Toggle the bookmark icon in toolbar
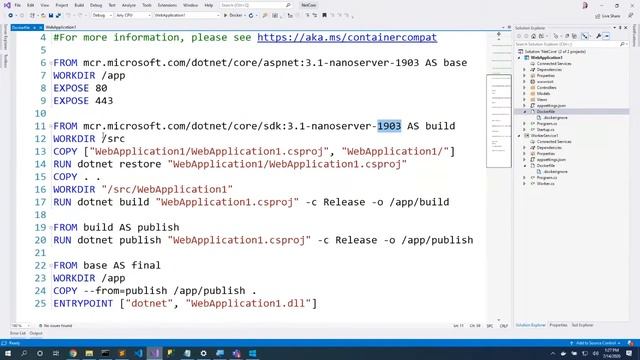The width and height of the screenshot is (640, 360). coord(324,16)
